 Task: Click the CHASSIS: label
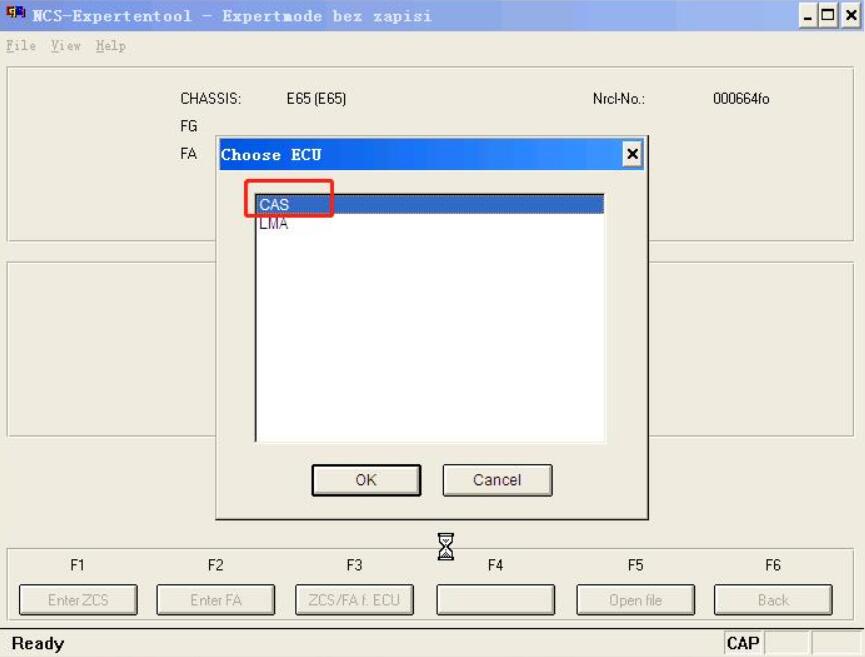(211, 99)
